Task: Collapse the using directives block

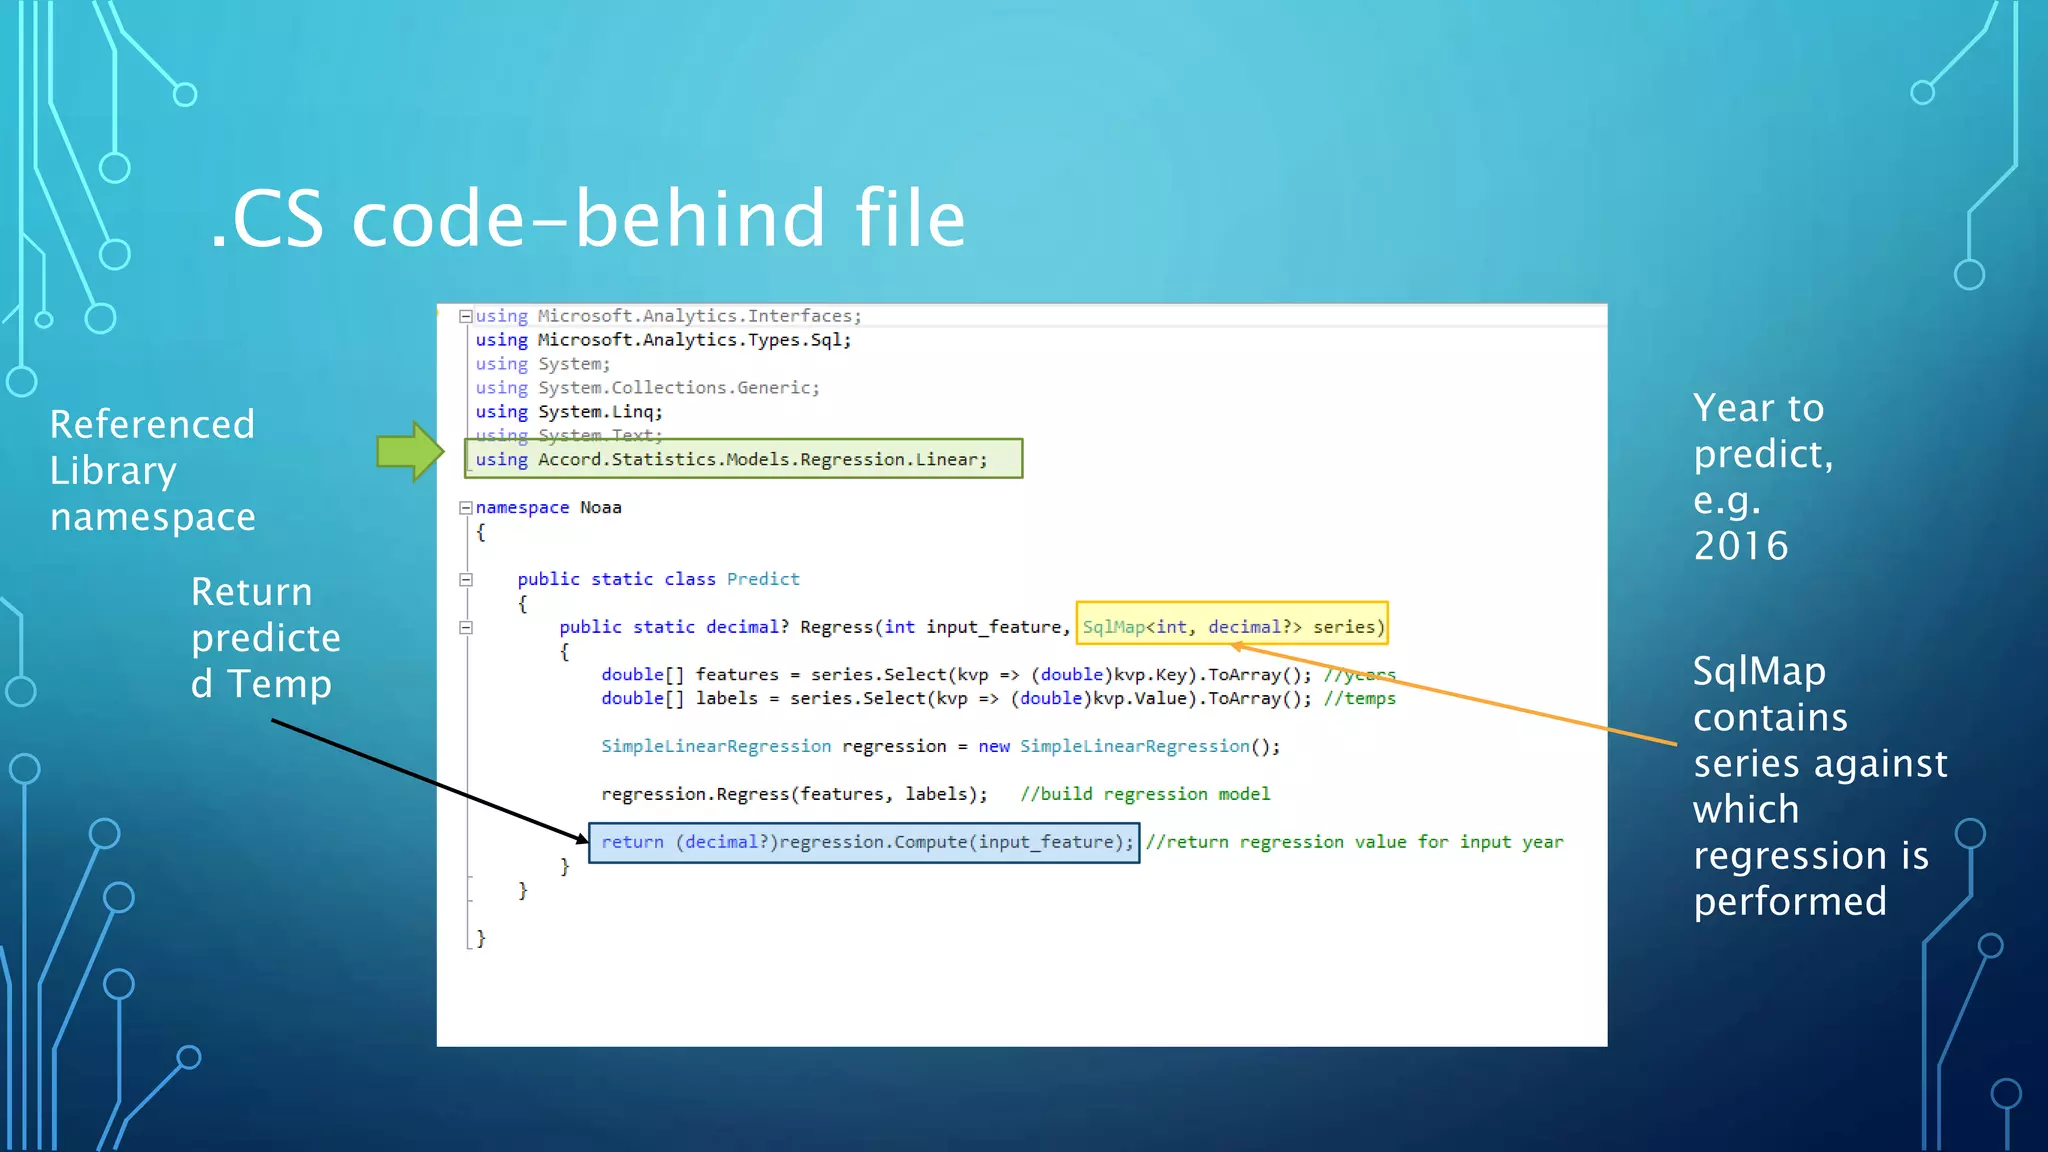Action: pos(465,316)
